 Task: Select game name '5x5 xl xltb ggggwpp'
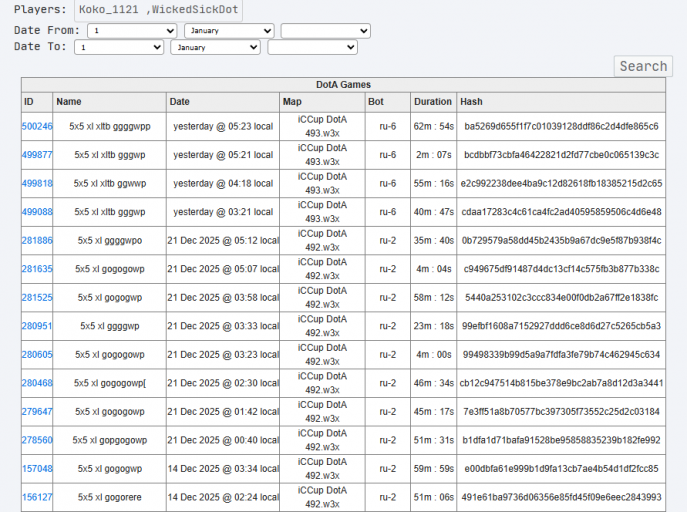pyautogui.click(x=110, y=126)
